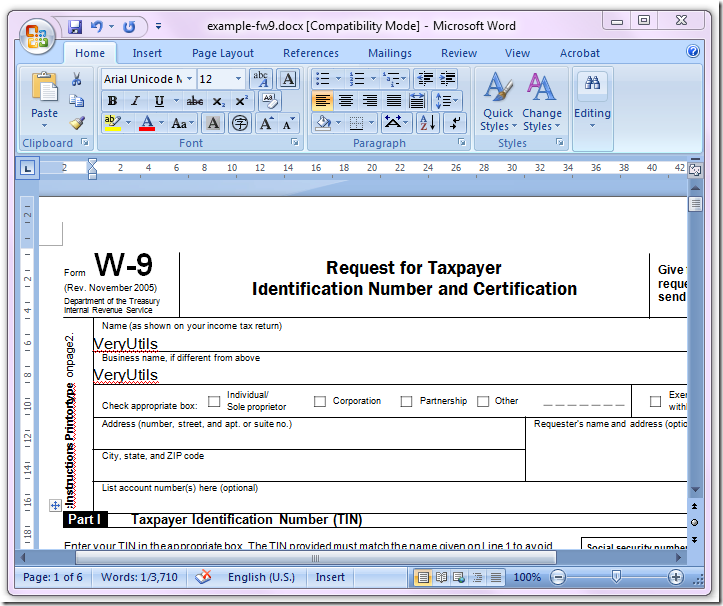The width and height of the screenshot is (723, 606).
Task: Undo the last action
Action: pos(97,27)
